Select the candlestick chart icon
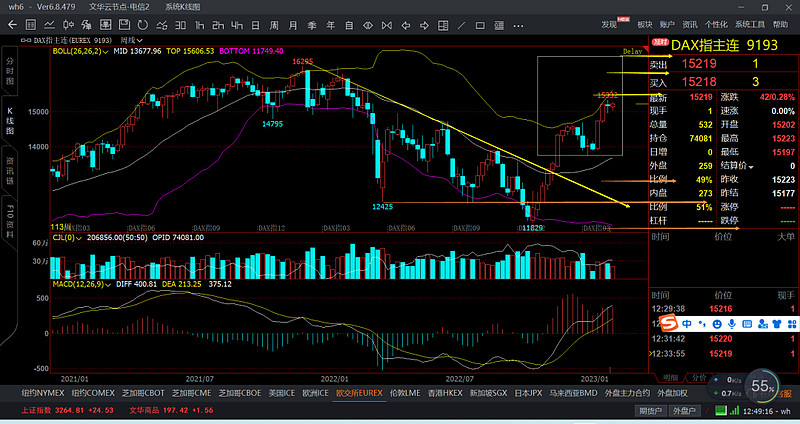Image resolution: width=800 pixels, height=424 pixels. tap(68, 25)
